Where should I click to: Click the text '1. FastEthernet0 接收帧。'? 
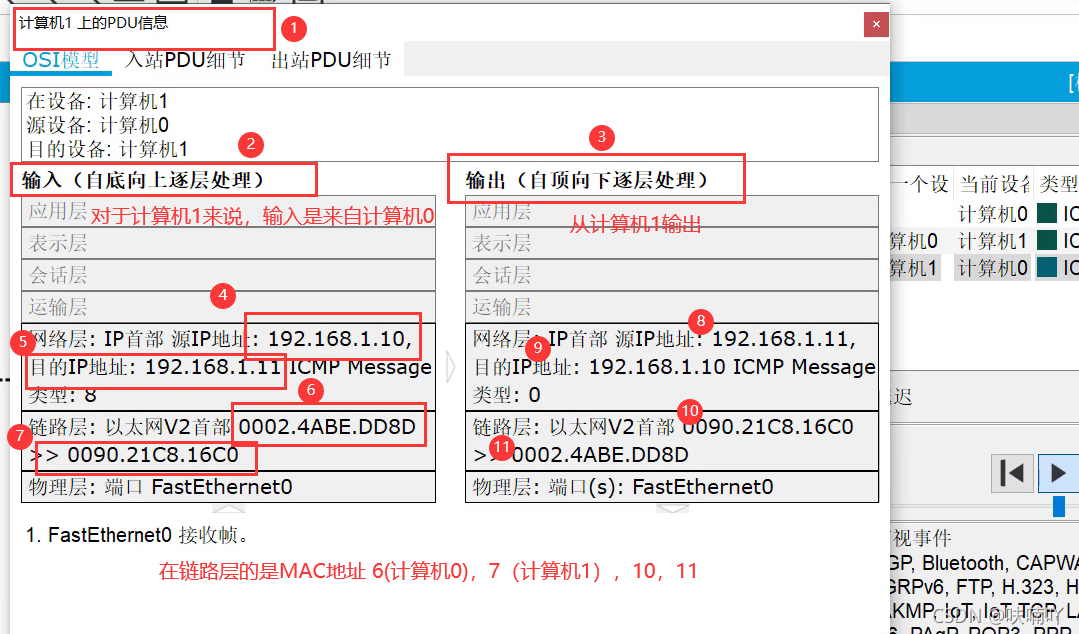tap(138, 535)
